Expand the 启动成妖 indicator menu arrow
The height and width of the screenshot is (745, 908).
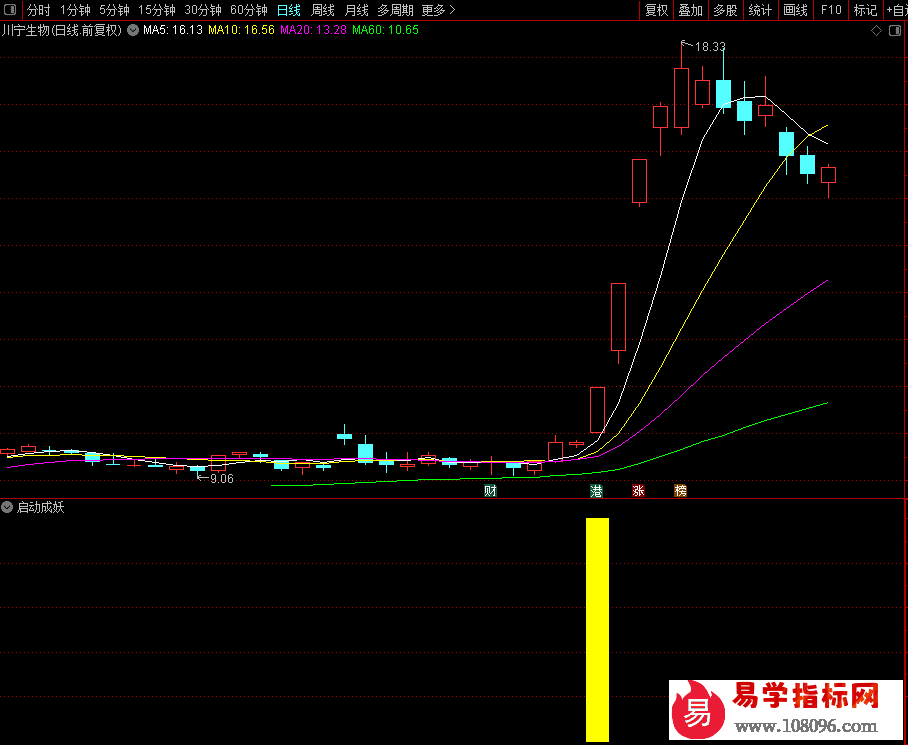point(8,507)
